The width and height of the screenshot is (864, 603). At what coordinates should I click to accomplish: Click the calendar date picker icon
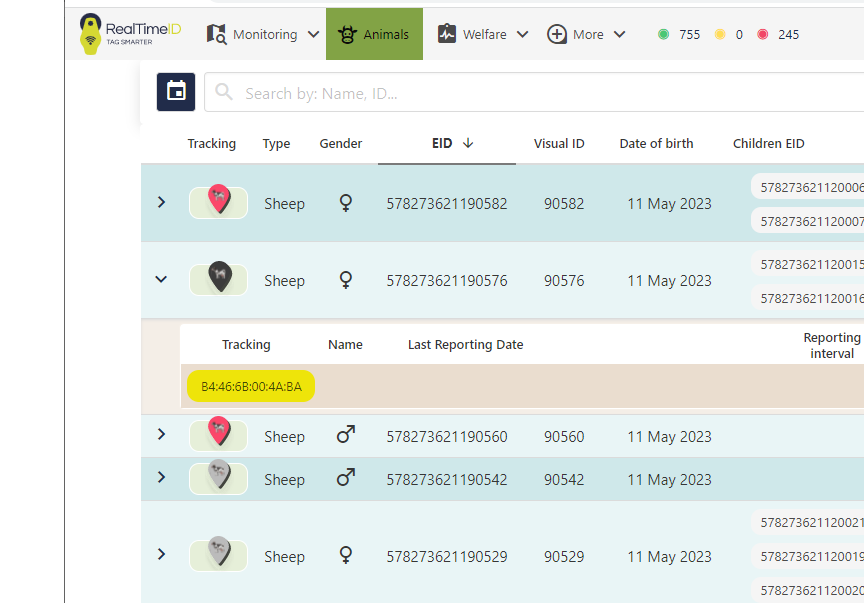click(176, 91)
